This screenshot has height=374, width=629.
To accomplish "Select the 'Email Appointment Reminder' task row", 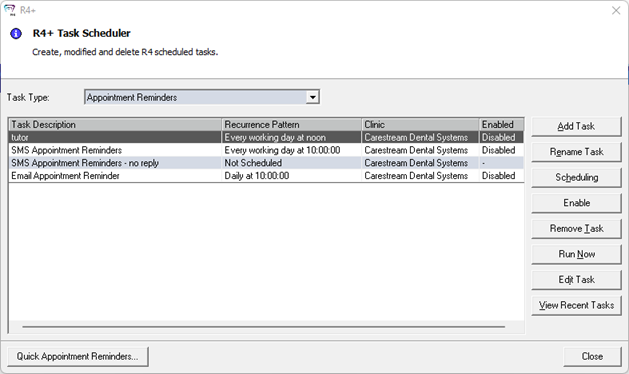I will click(x=266, y=176).
